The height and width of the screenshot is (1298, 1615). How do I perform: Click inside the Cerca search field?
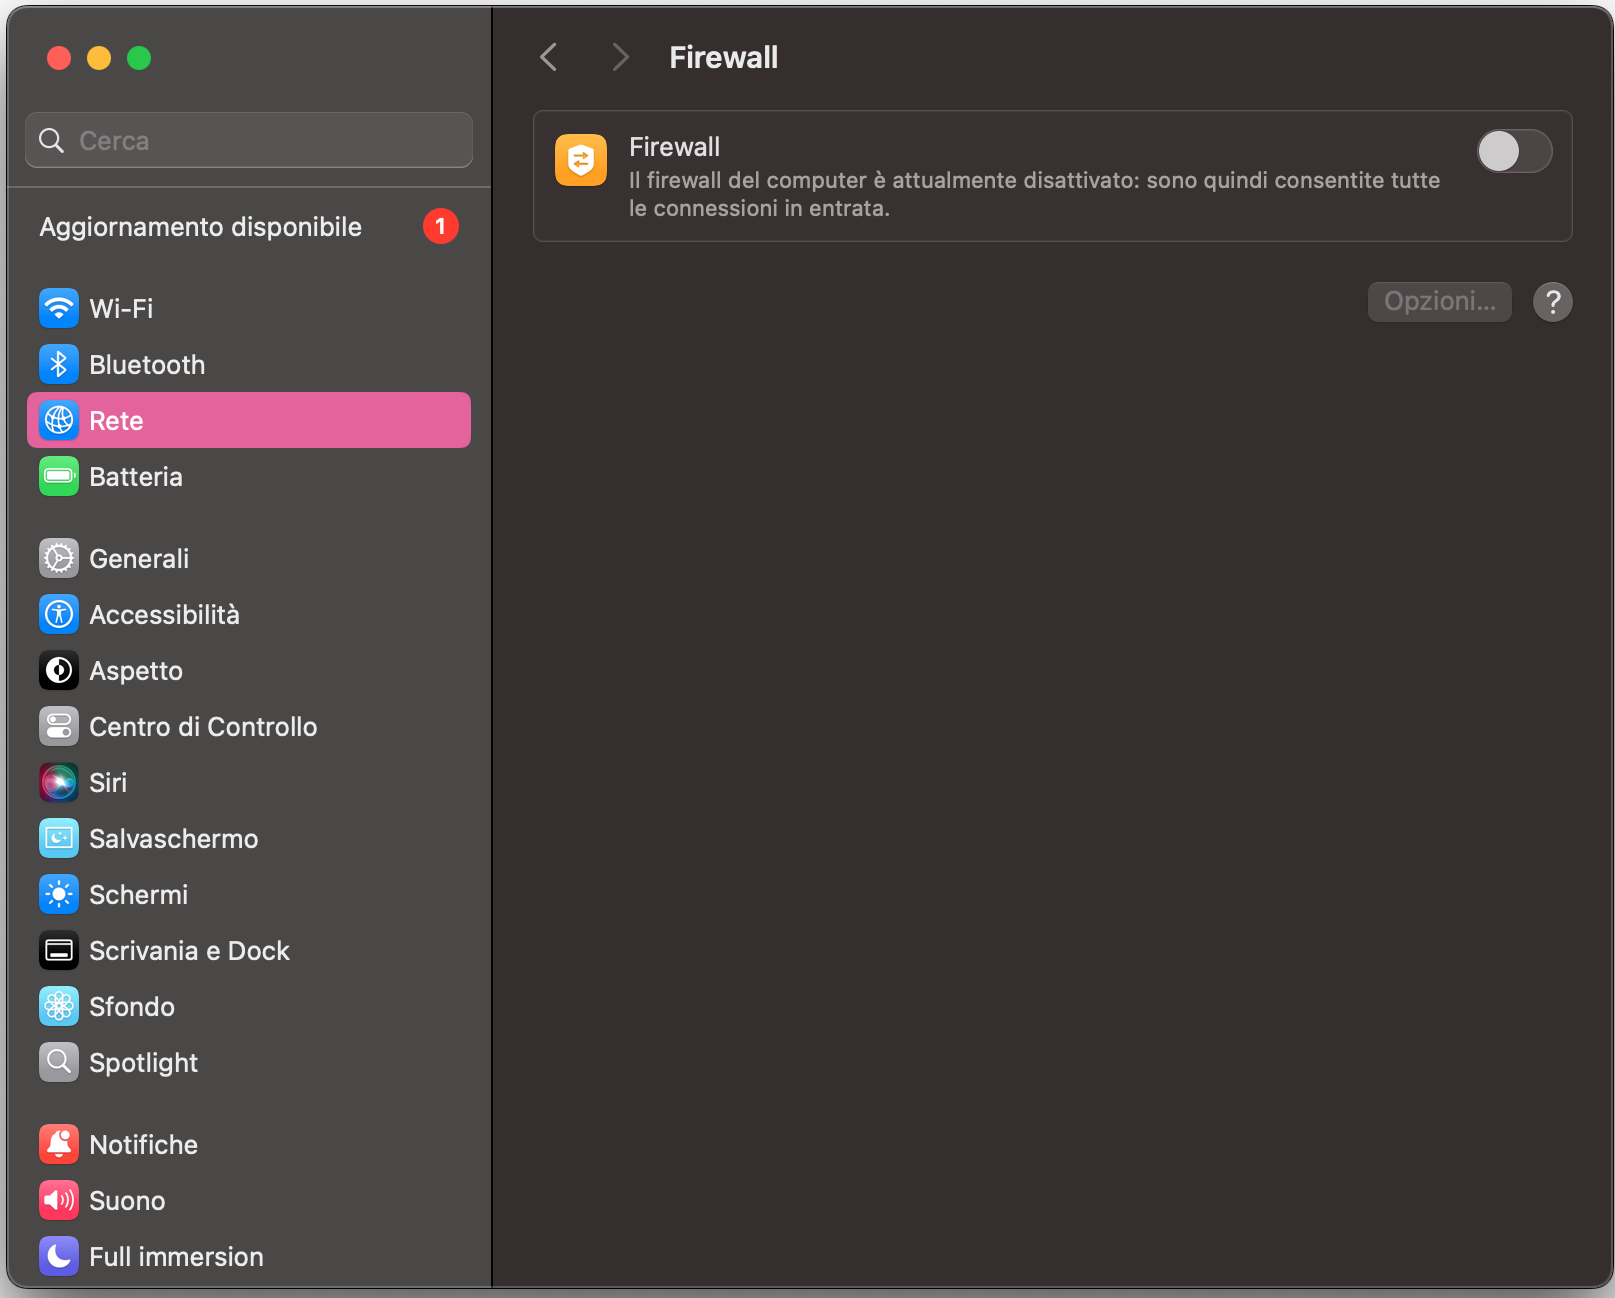pos(249,140)
